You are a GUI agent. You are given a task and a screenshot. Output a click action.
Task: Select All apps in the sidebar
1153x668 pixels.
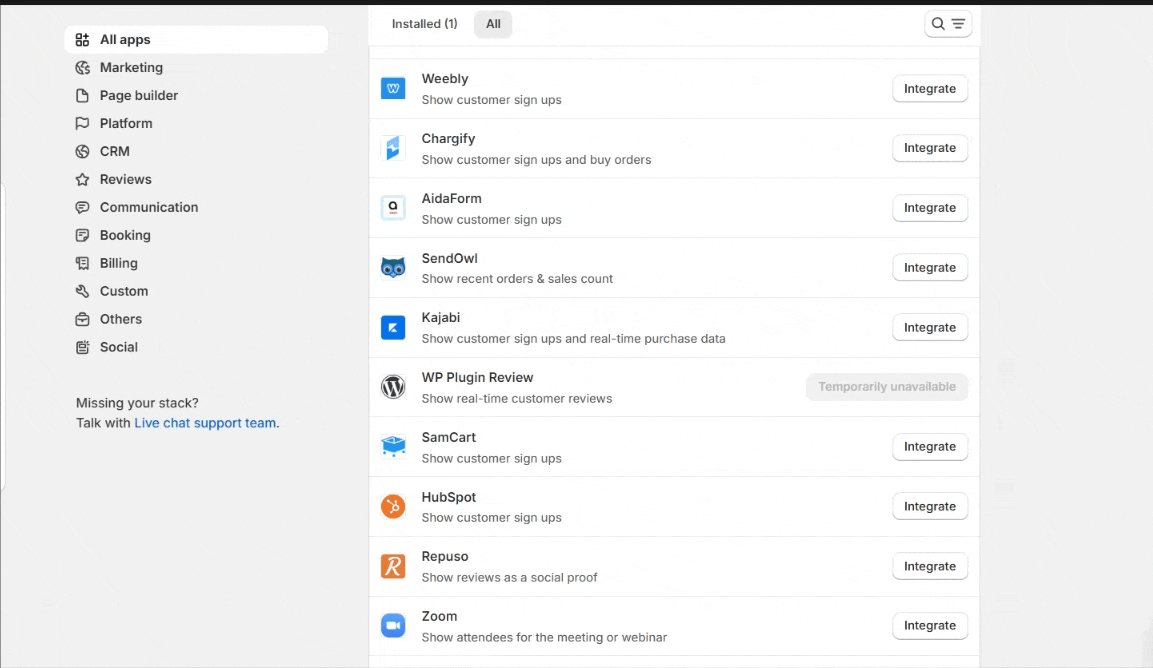click(196, 40)
